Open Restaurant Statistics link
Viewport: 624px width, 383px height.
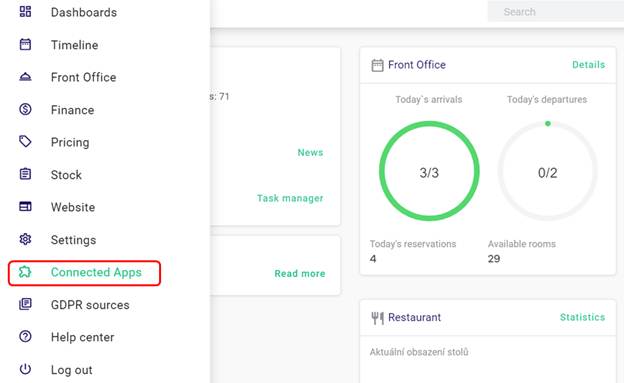(x=582, y=317)
